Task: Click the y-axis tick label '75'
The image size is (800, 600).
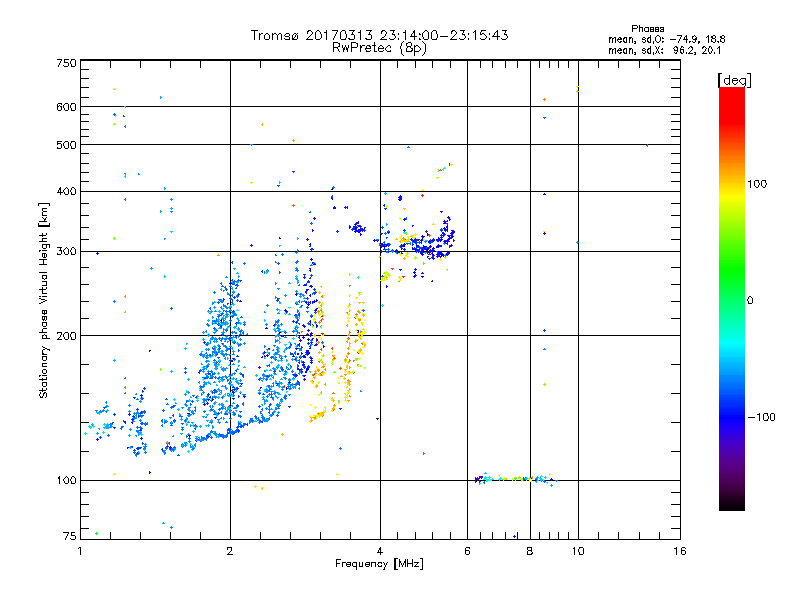Action: pos(70,536)
